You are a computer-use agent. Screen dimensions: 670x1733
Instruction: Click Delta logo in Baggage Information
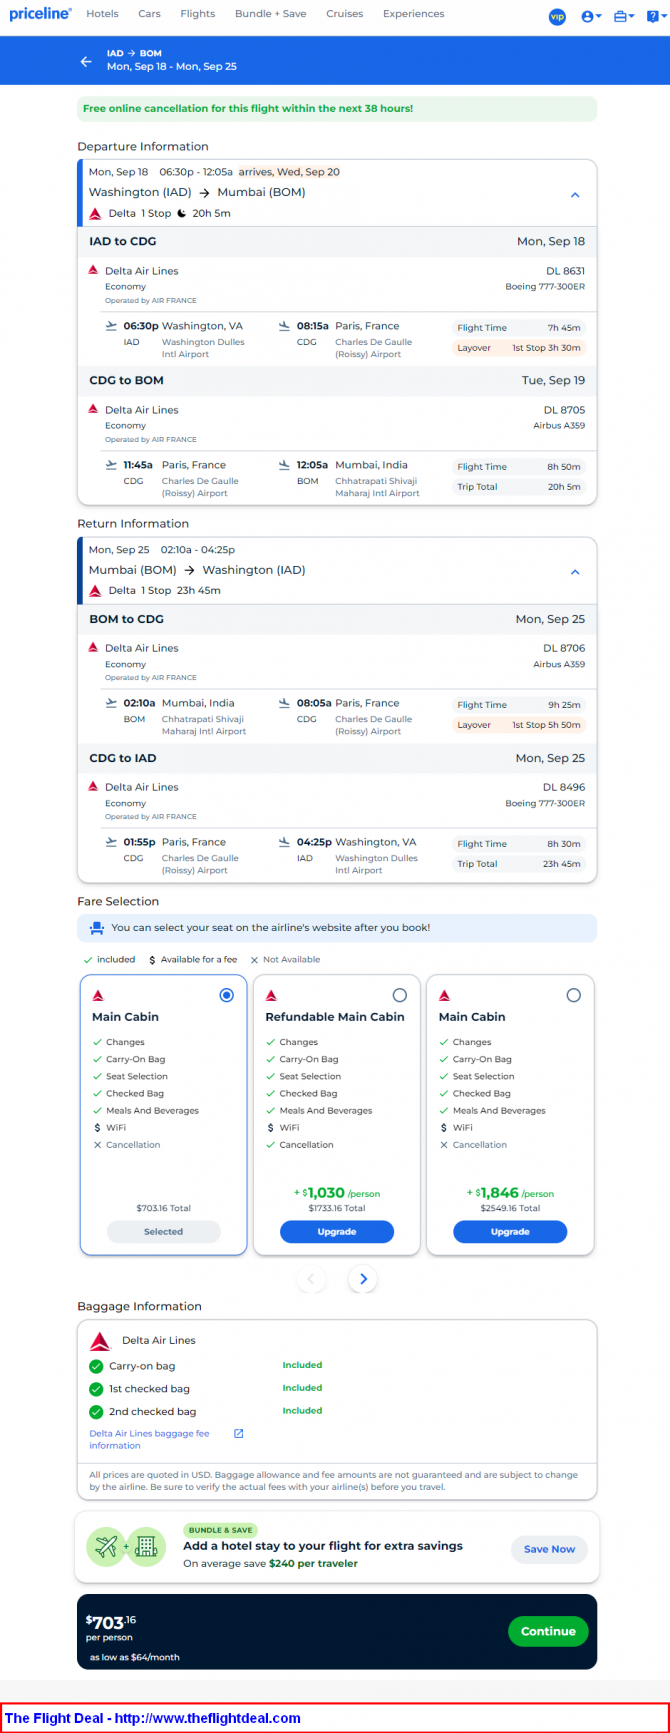pos(100,1342)
